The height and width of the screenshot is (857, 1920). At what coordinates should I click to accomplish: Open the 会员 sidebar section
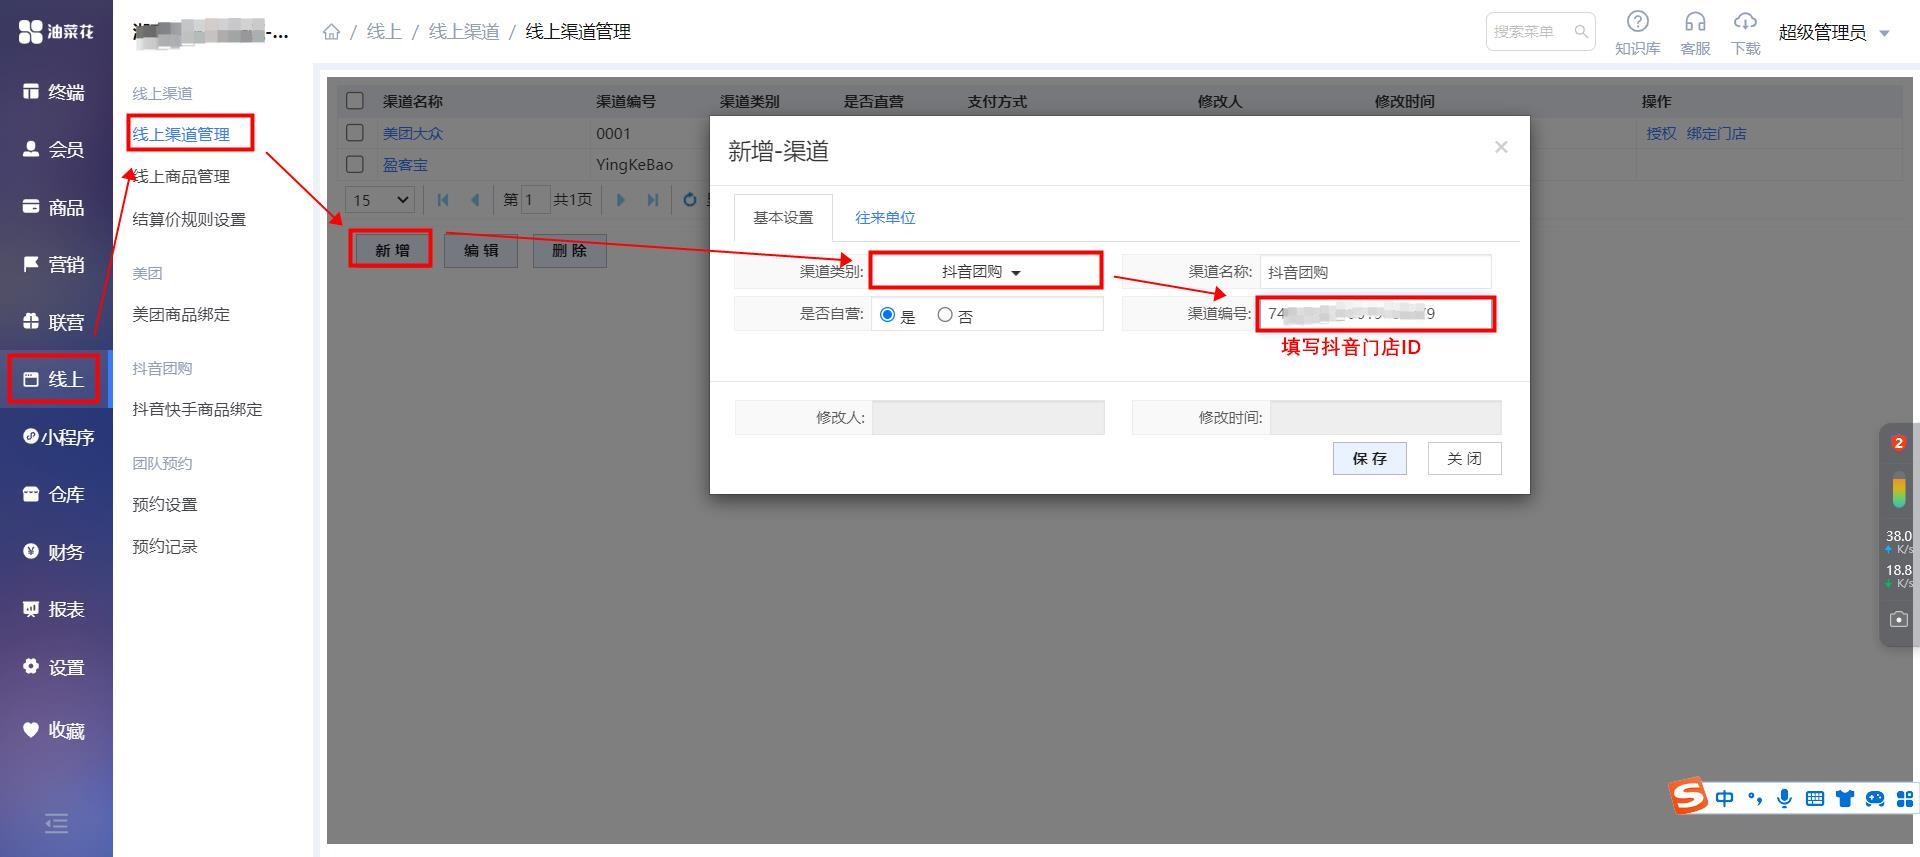coord(56,150)
